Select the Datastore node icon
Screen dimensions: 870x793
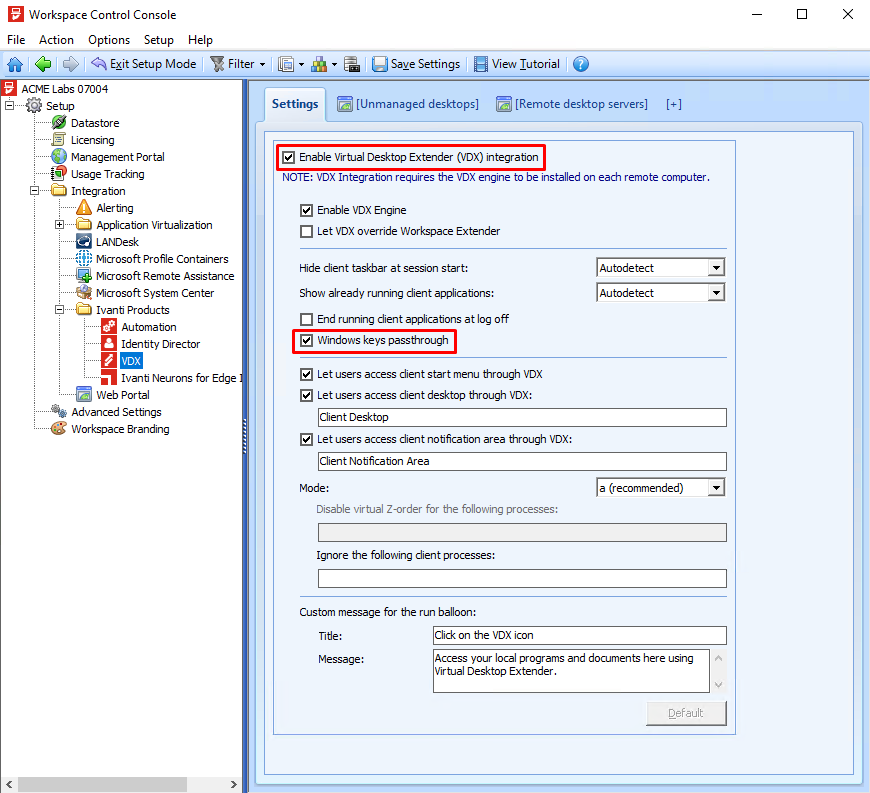click(57, 122)
